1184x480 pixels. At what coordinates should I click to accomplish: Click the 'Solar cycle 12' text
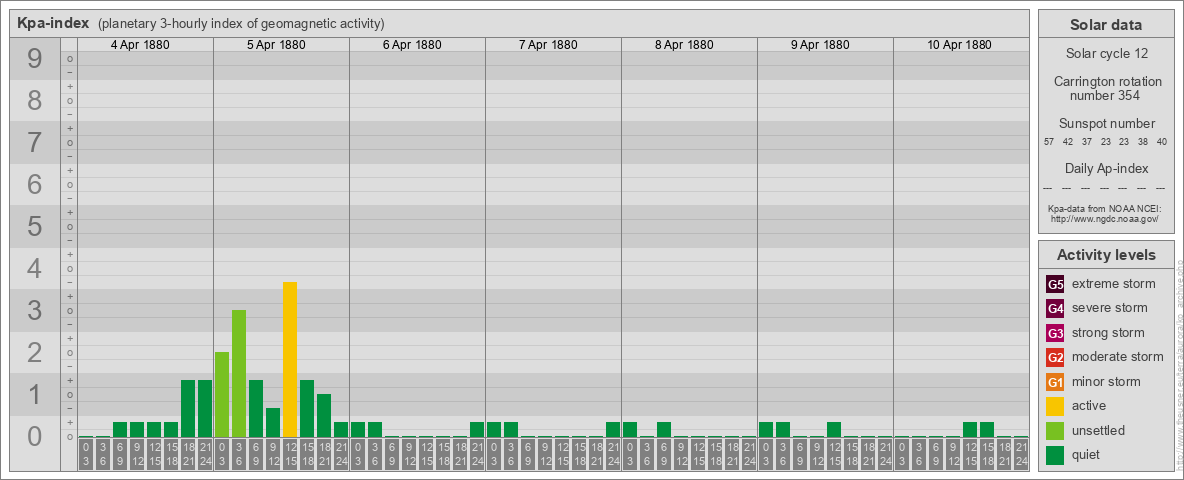click(1106, 54)
